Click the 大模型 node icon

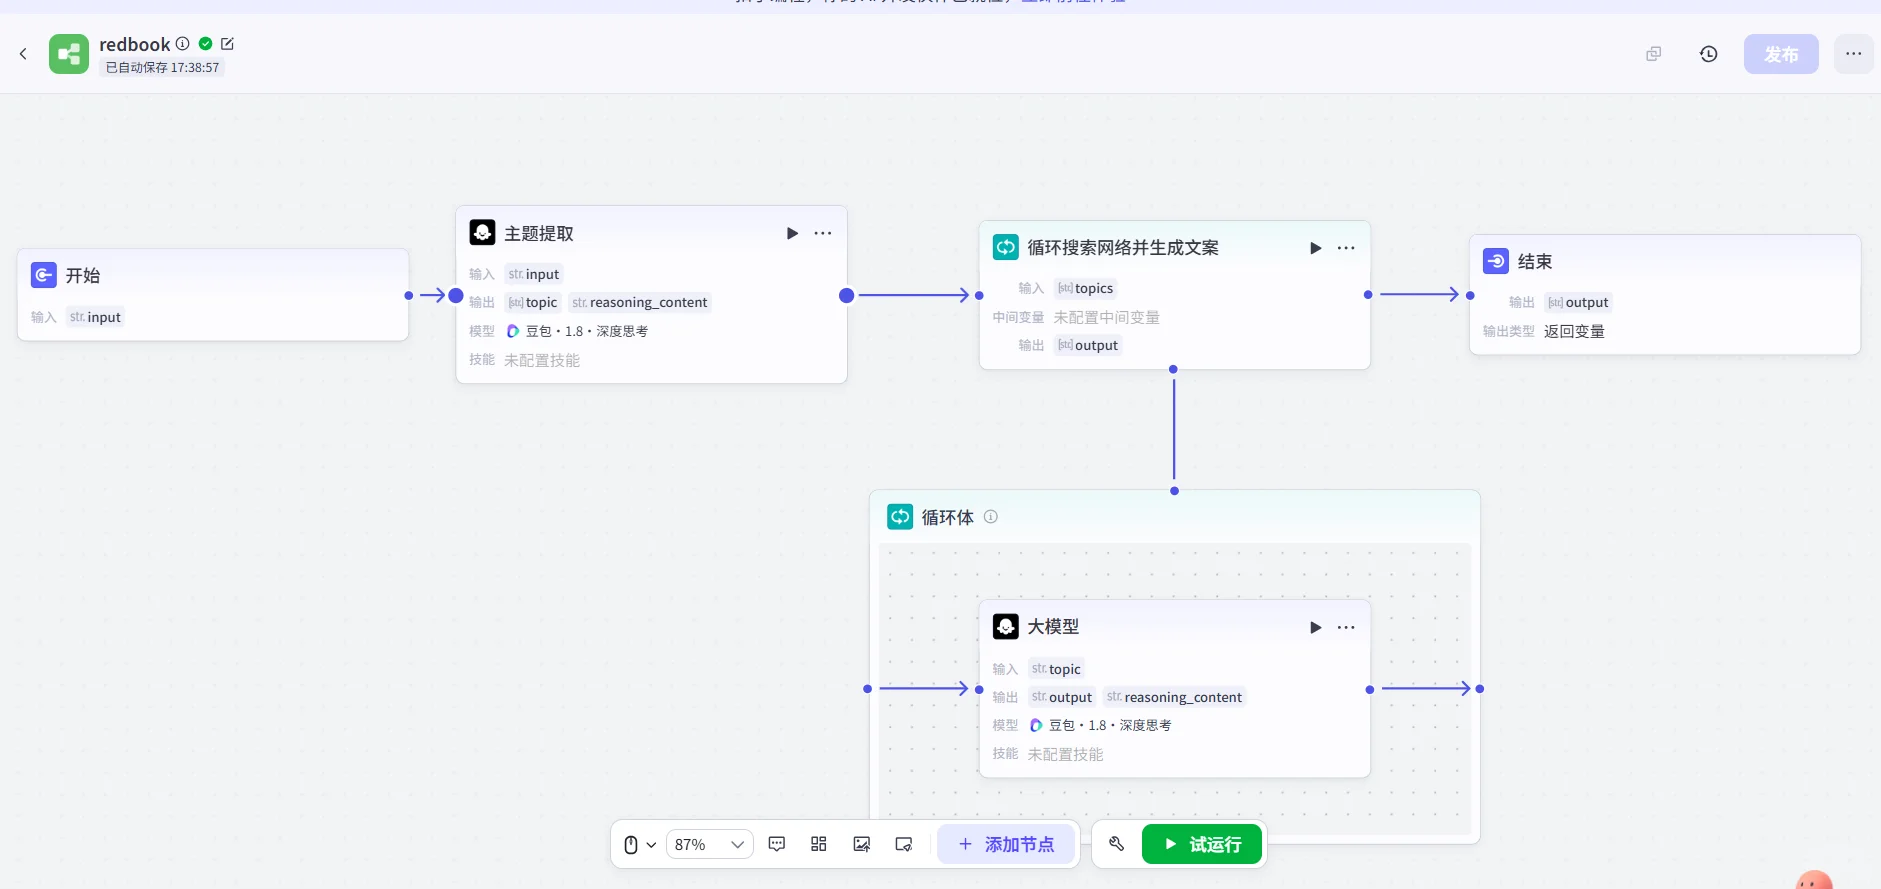[x=1006, y=626]
